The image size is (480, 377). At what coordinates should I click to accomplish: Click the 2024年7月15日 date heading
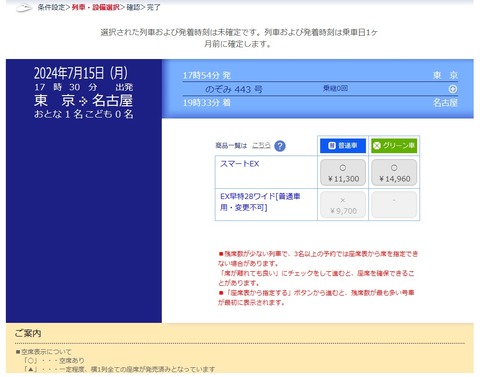point(81,73)
